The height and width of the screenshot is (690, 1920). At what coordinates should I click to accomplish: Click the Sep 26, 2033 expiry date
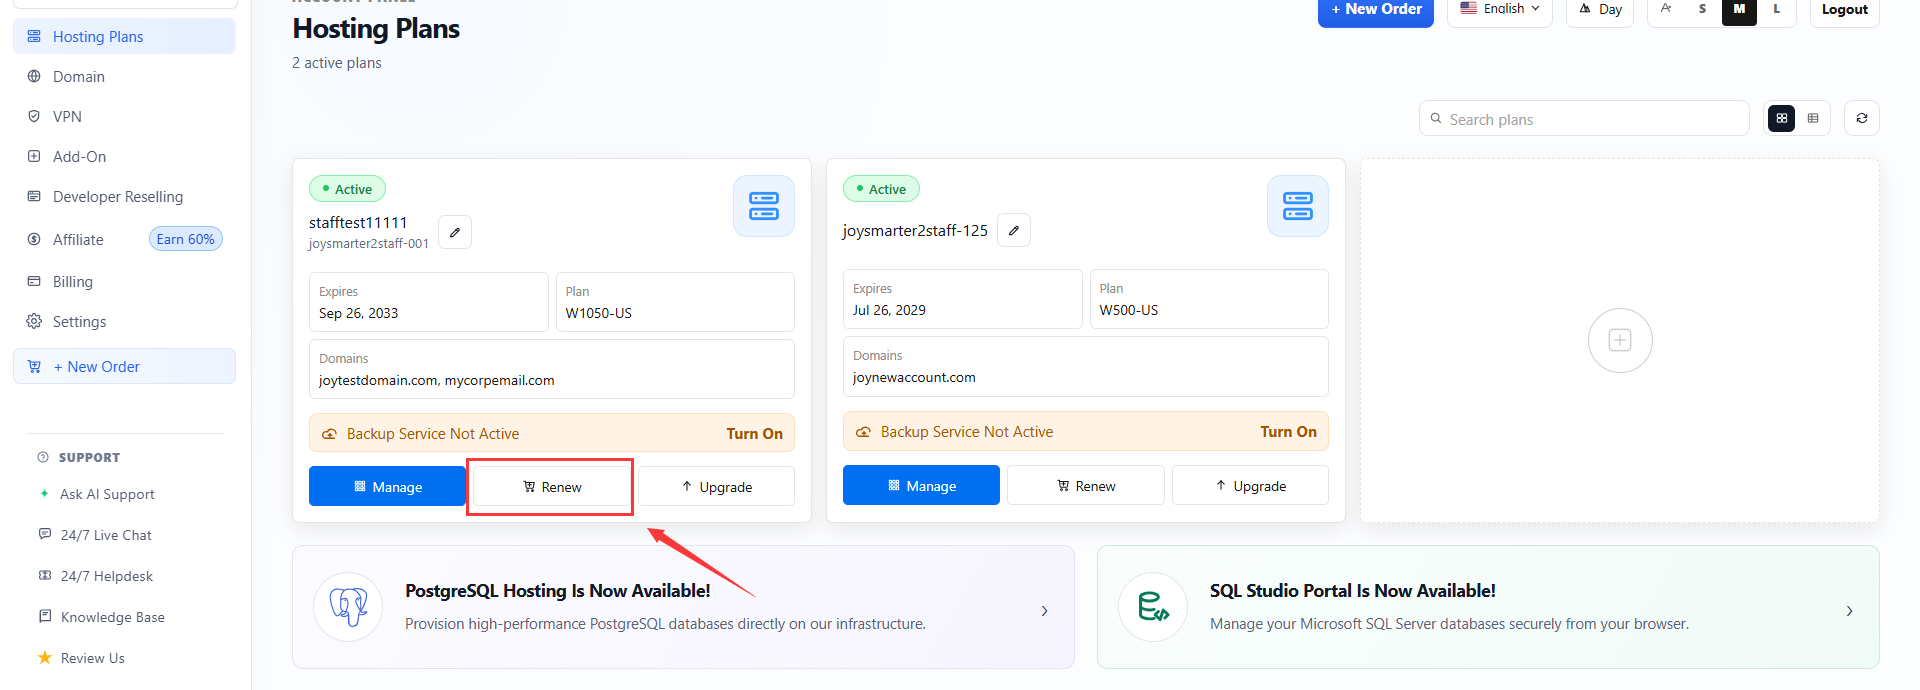(358, 313)
